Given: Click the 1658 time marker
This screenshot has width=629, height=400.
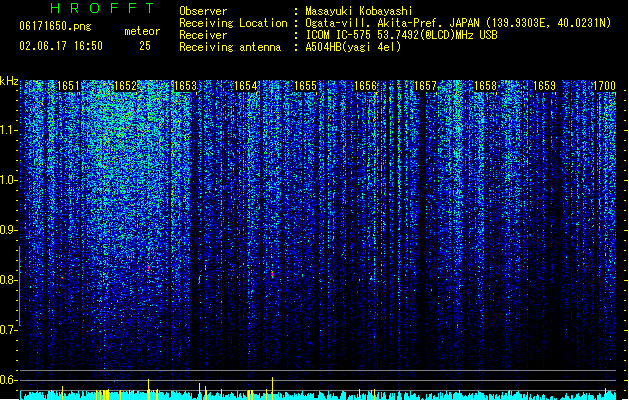Looking at the screenshot, I should click(485, 86).
